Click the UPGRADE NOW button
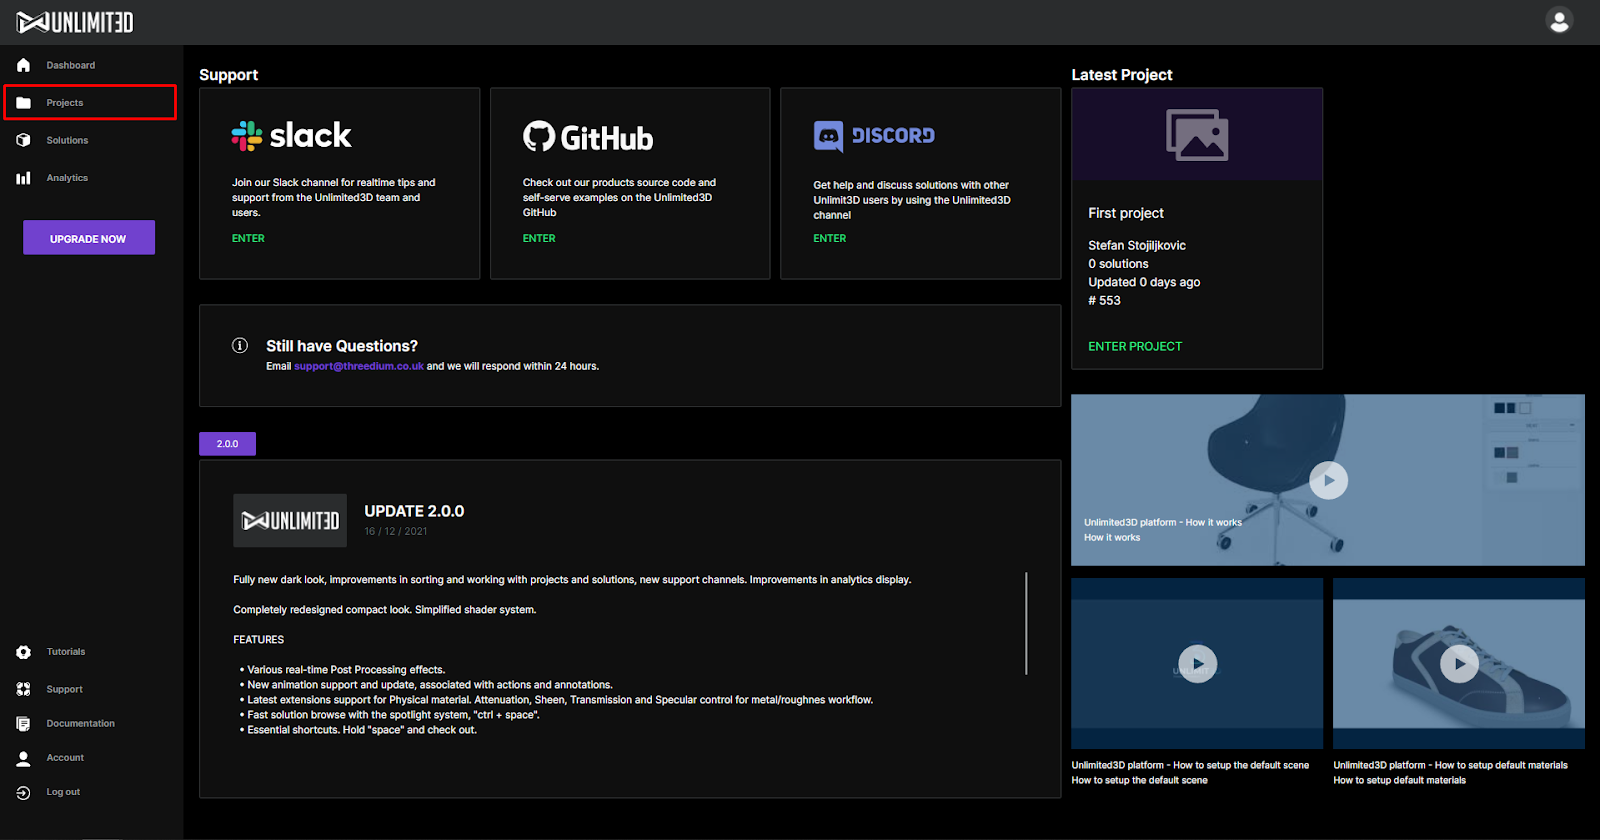This screenshot has width=1600, height=840. (89, 238)
